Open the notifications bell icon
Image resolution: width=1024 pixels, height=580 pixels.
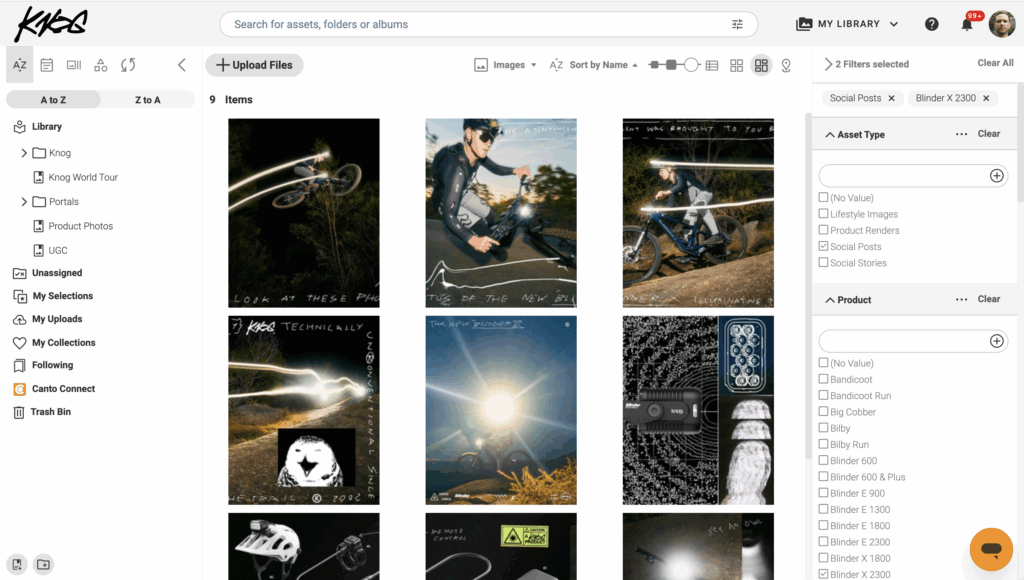(x=966, y=23)
